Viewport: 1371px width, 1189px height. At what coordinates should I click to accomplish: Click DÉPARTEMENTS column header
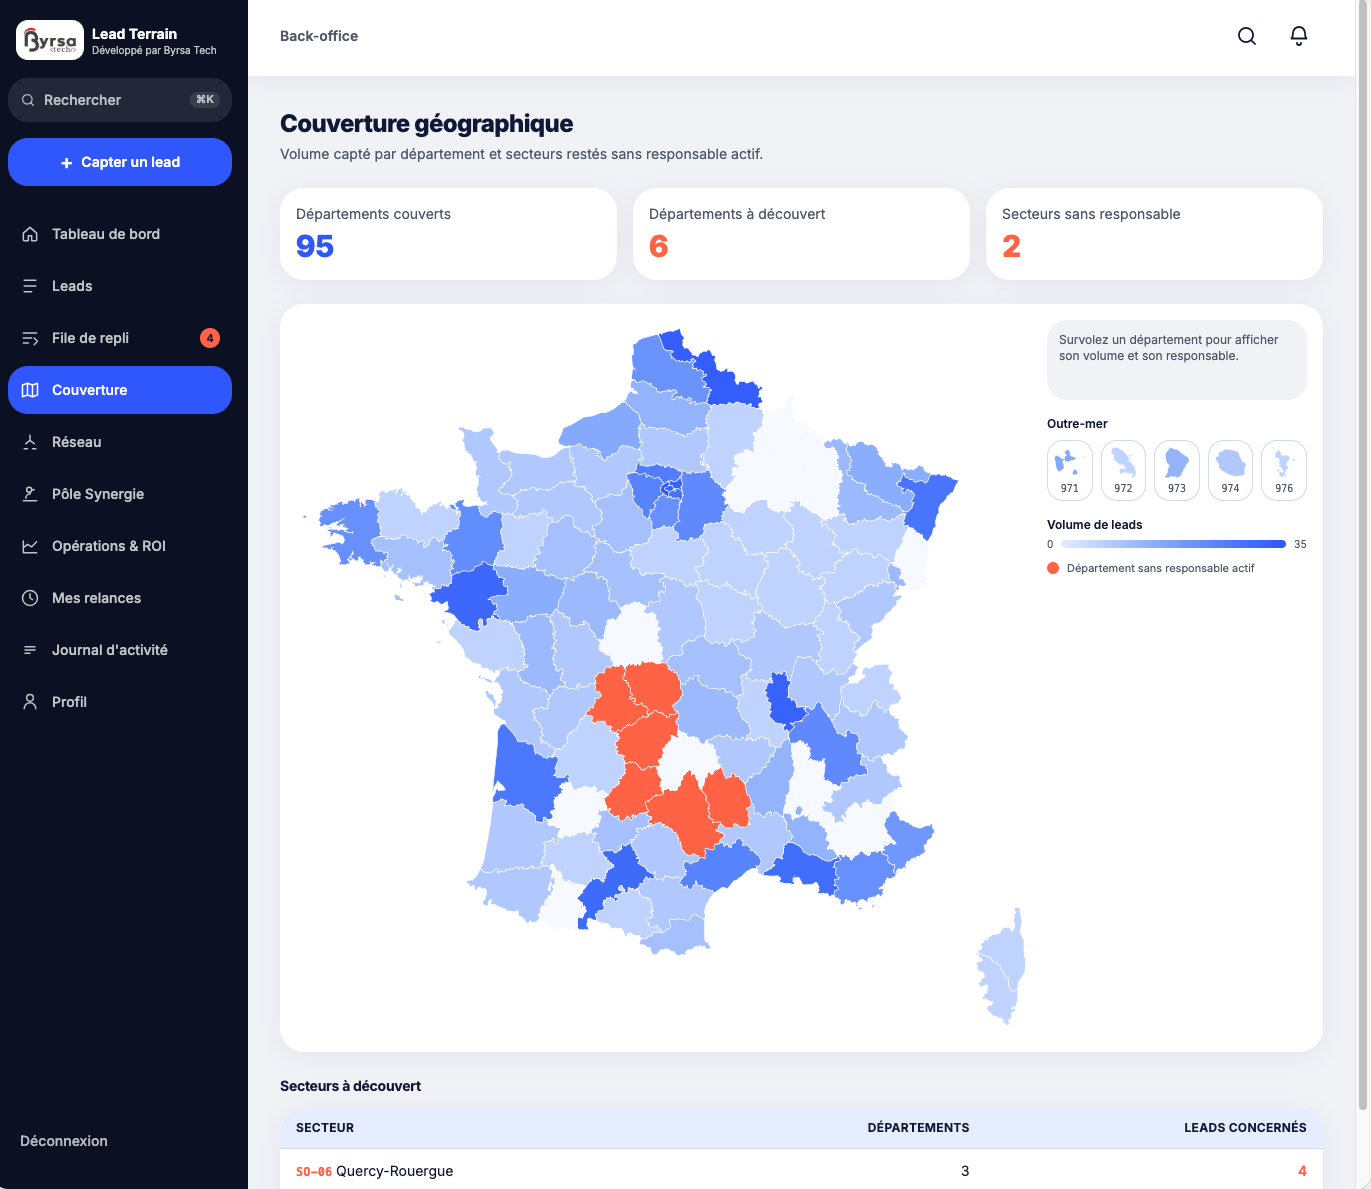(918, 1128)
